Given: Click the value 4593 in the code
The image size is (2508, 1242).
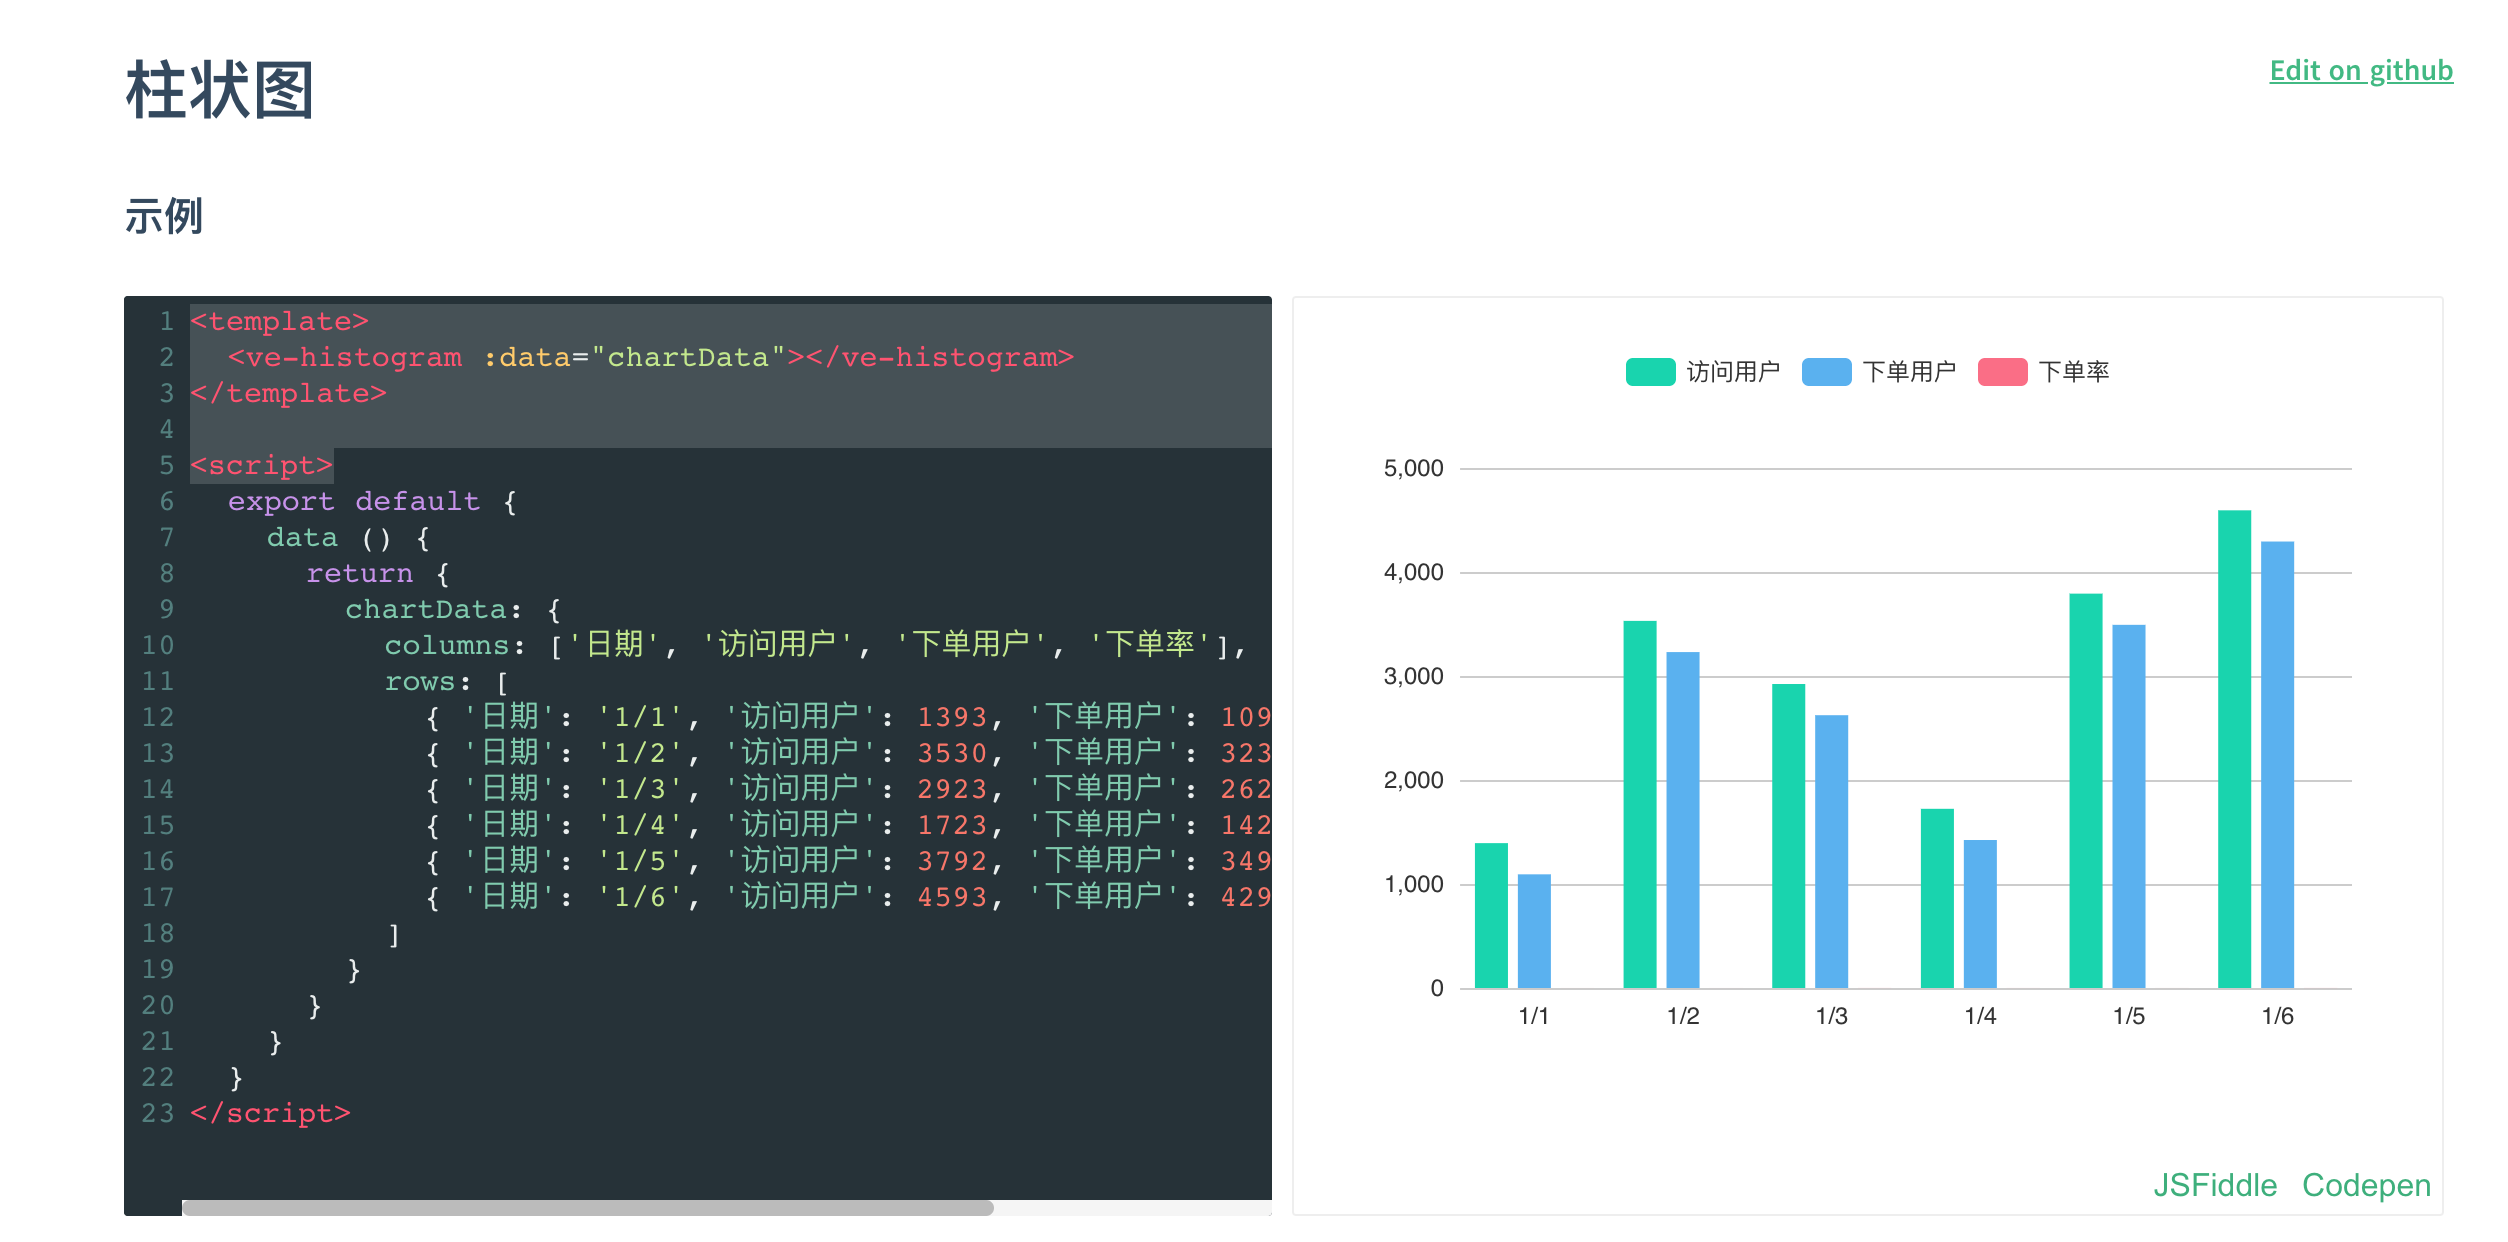Looking at the screenshot, I should point(953,897).
